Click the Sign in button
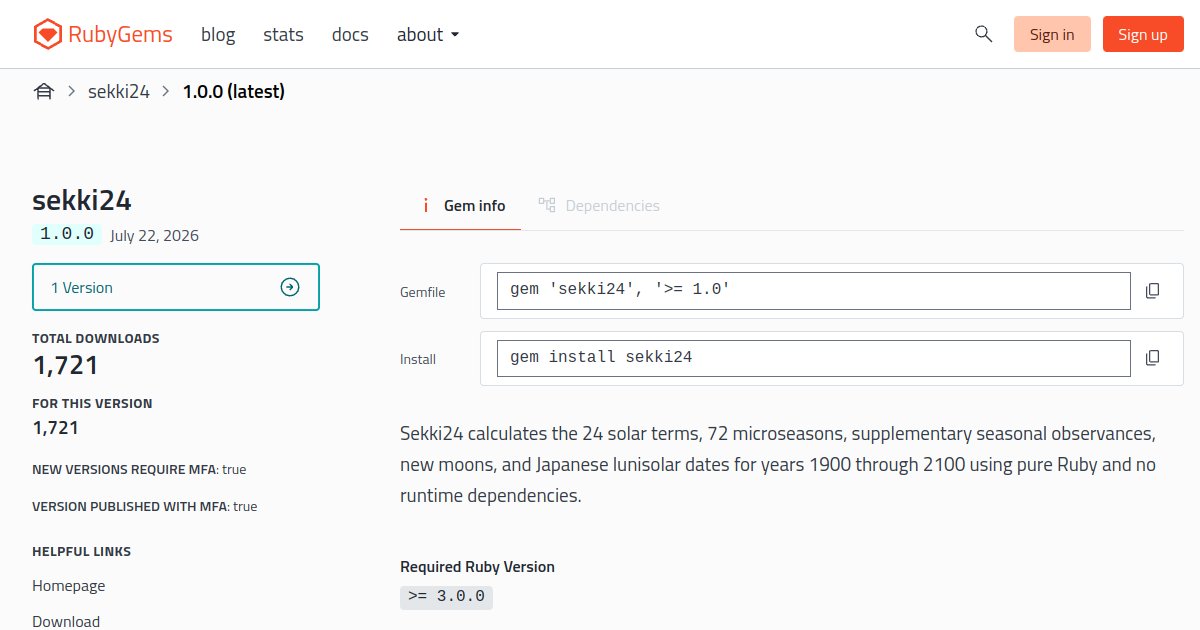1200x630 pixels. 1052,34
